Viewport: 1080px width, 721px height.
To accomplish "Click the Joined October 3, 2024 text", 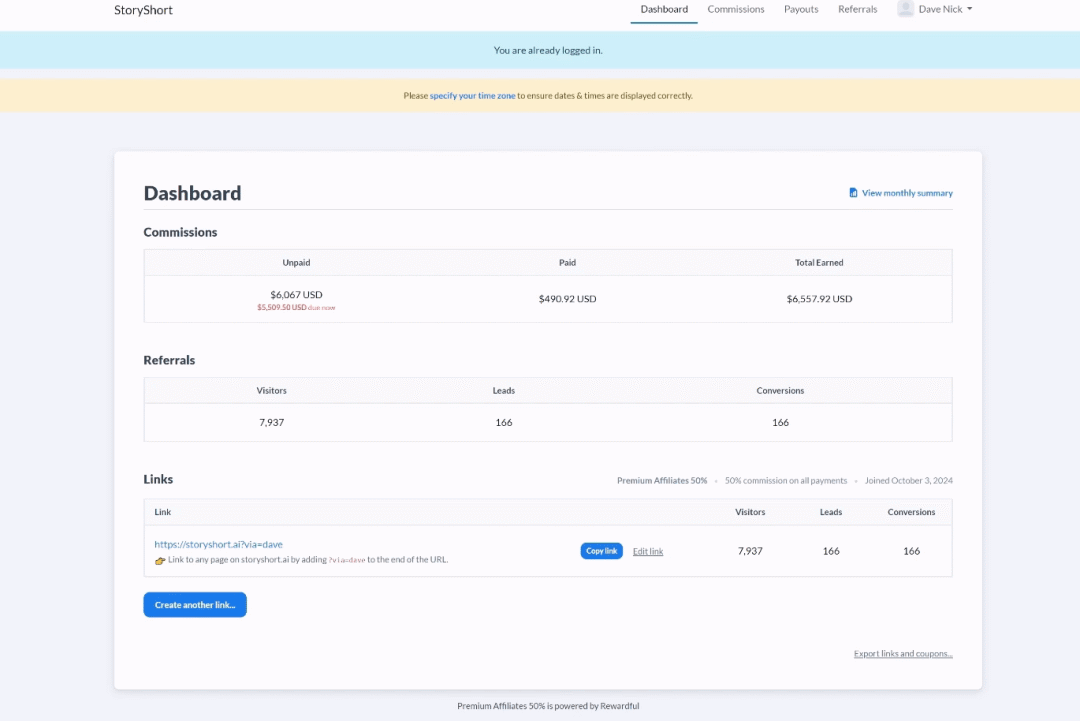I will pyautogui.click(x=908, y=481).
